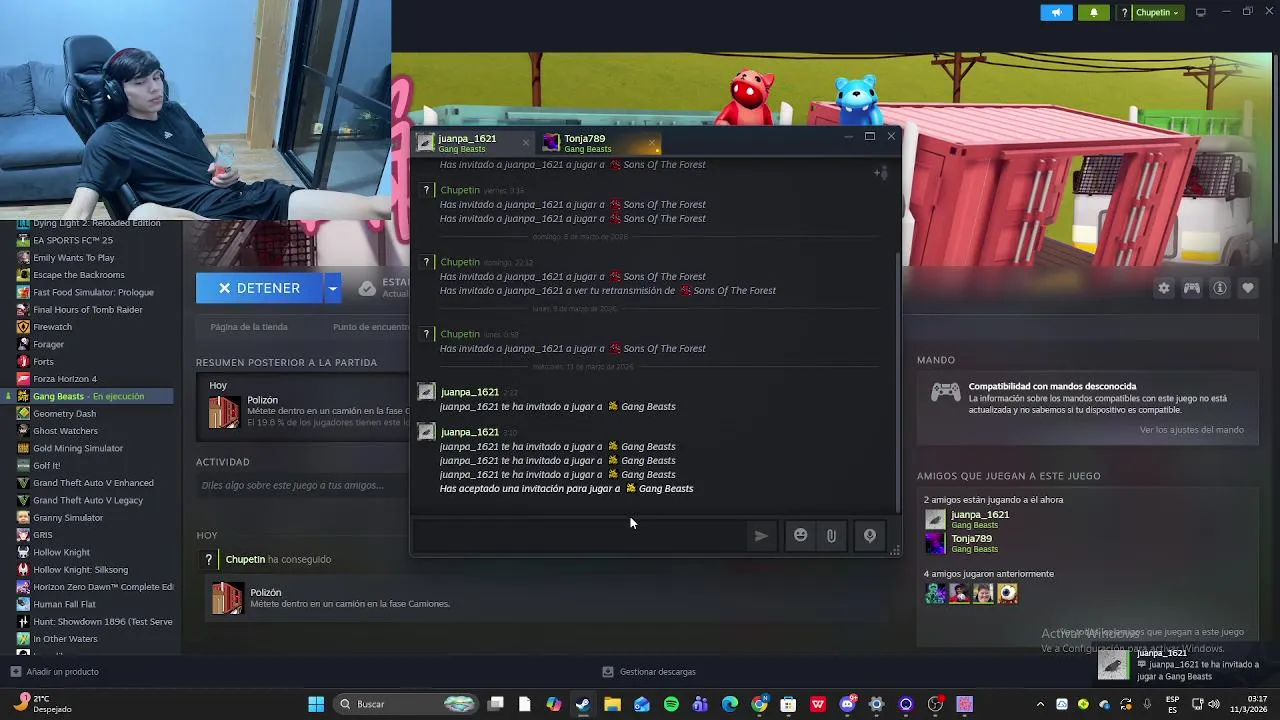Open Spotify from taskbar

pyautogui.click(x=671, y=704)
